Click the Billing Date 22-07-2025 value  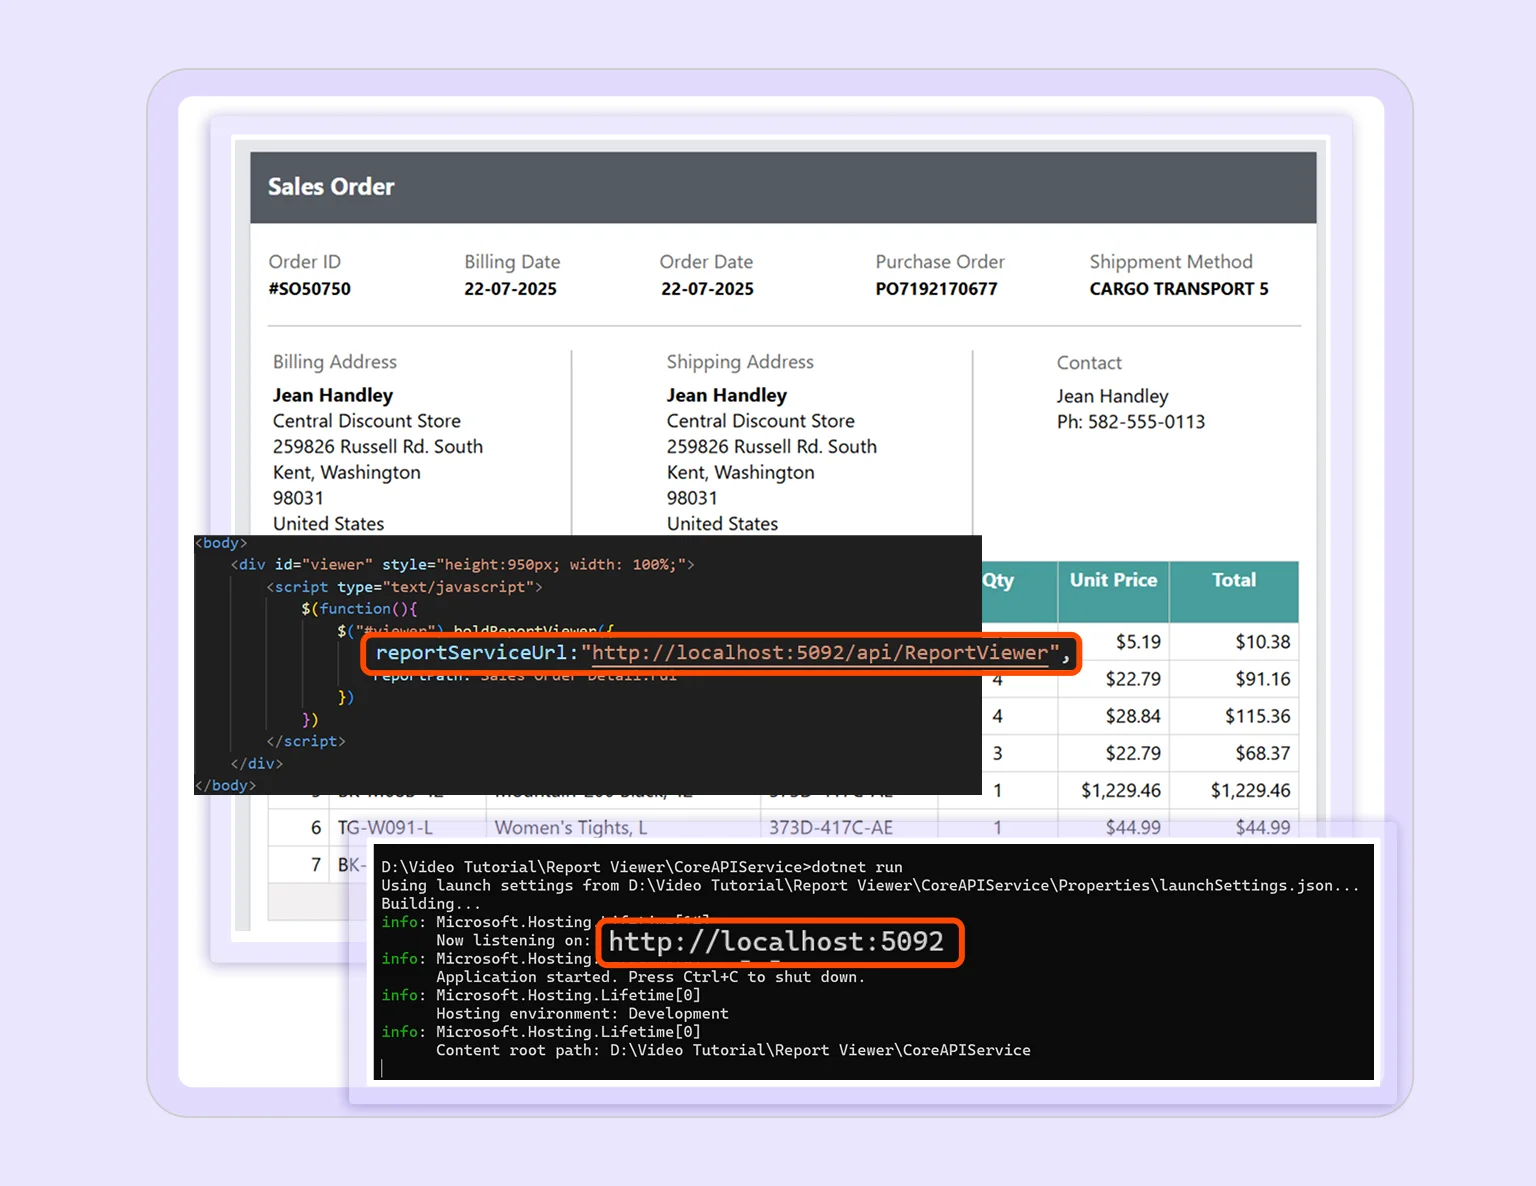click(x=511, y=288)
